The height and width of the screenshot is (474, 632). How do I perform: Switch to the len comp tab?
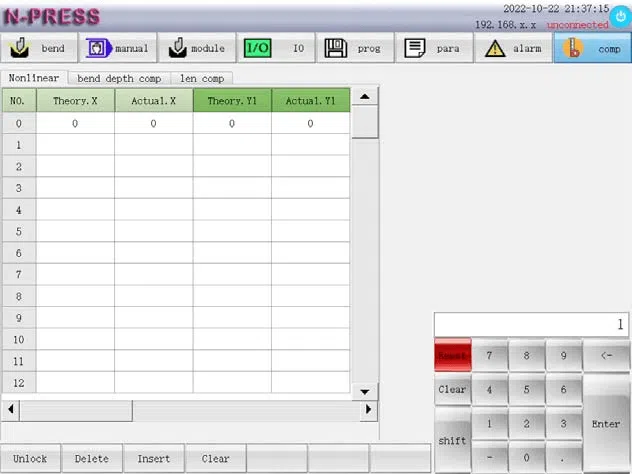(202, 79)
